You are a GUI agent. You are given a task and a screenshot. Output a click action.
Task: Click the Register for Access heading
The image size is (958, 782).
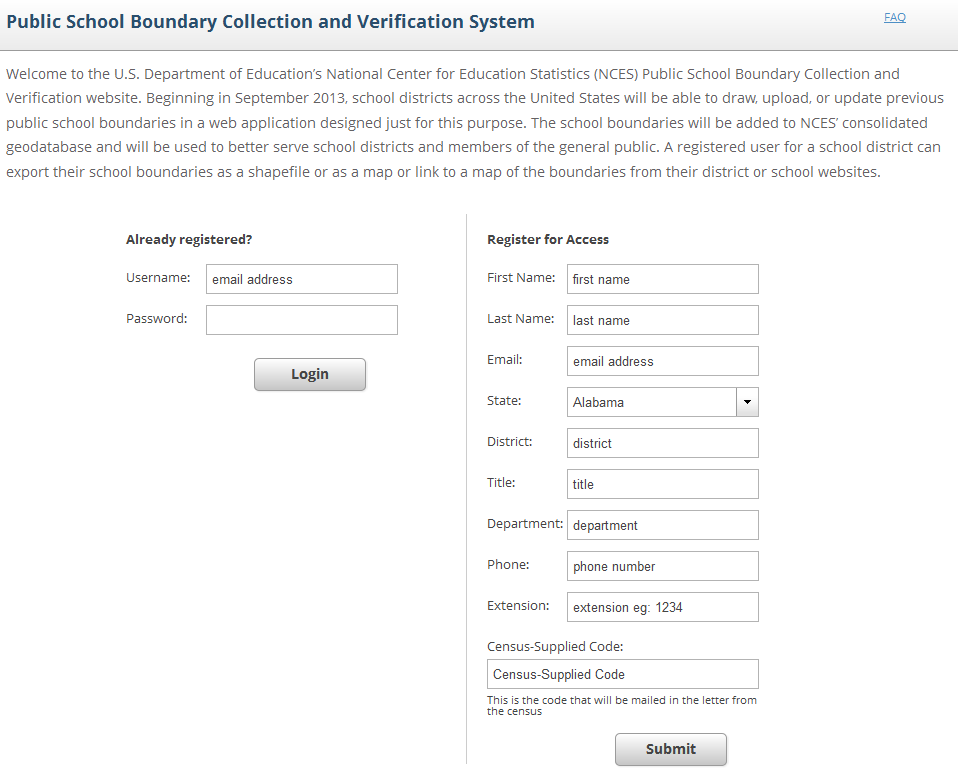(x=548, y=239)
